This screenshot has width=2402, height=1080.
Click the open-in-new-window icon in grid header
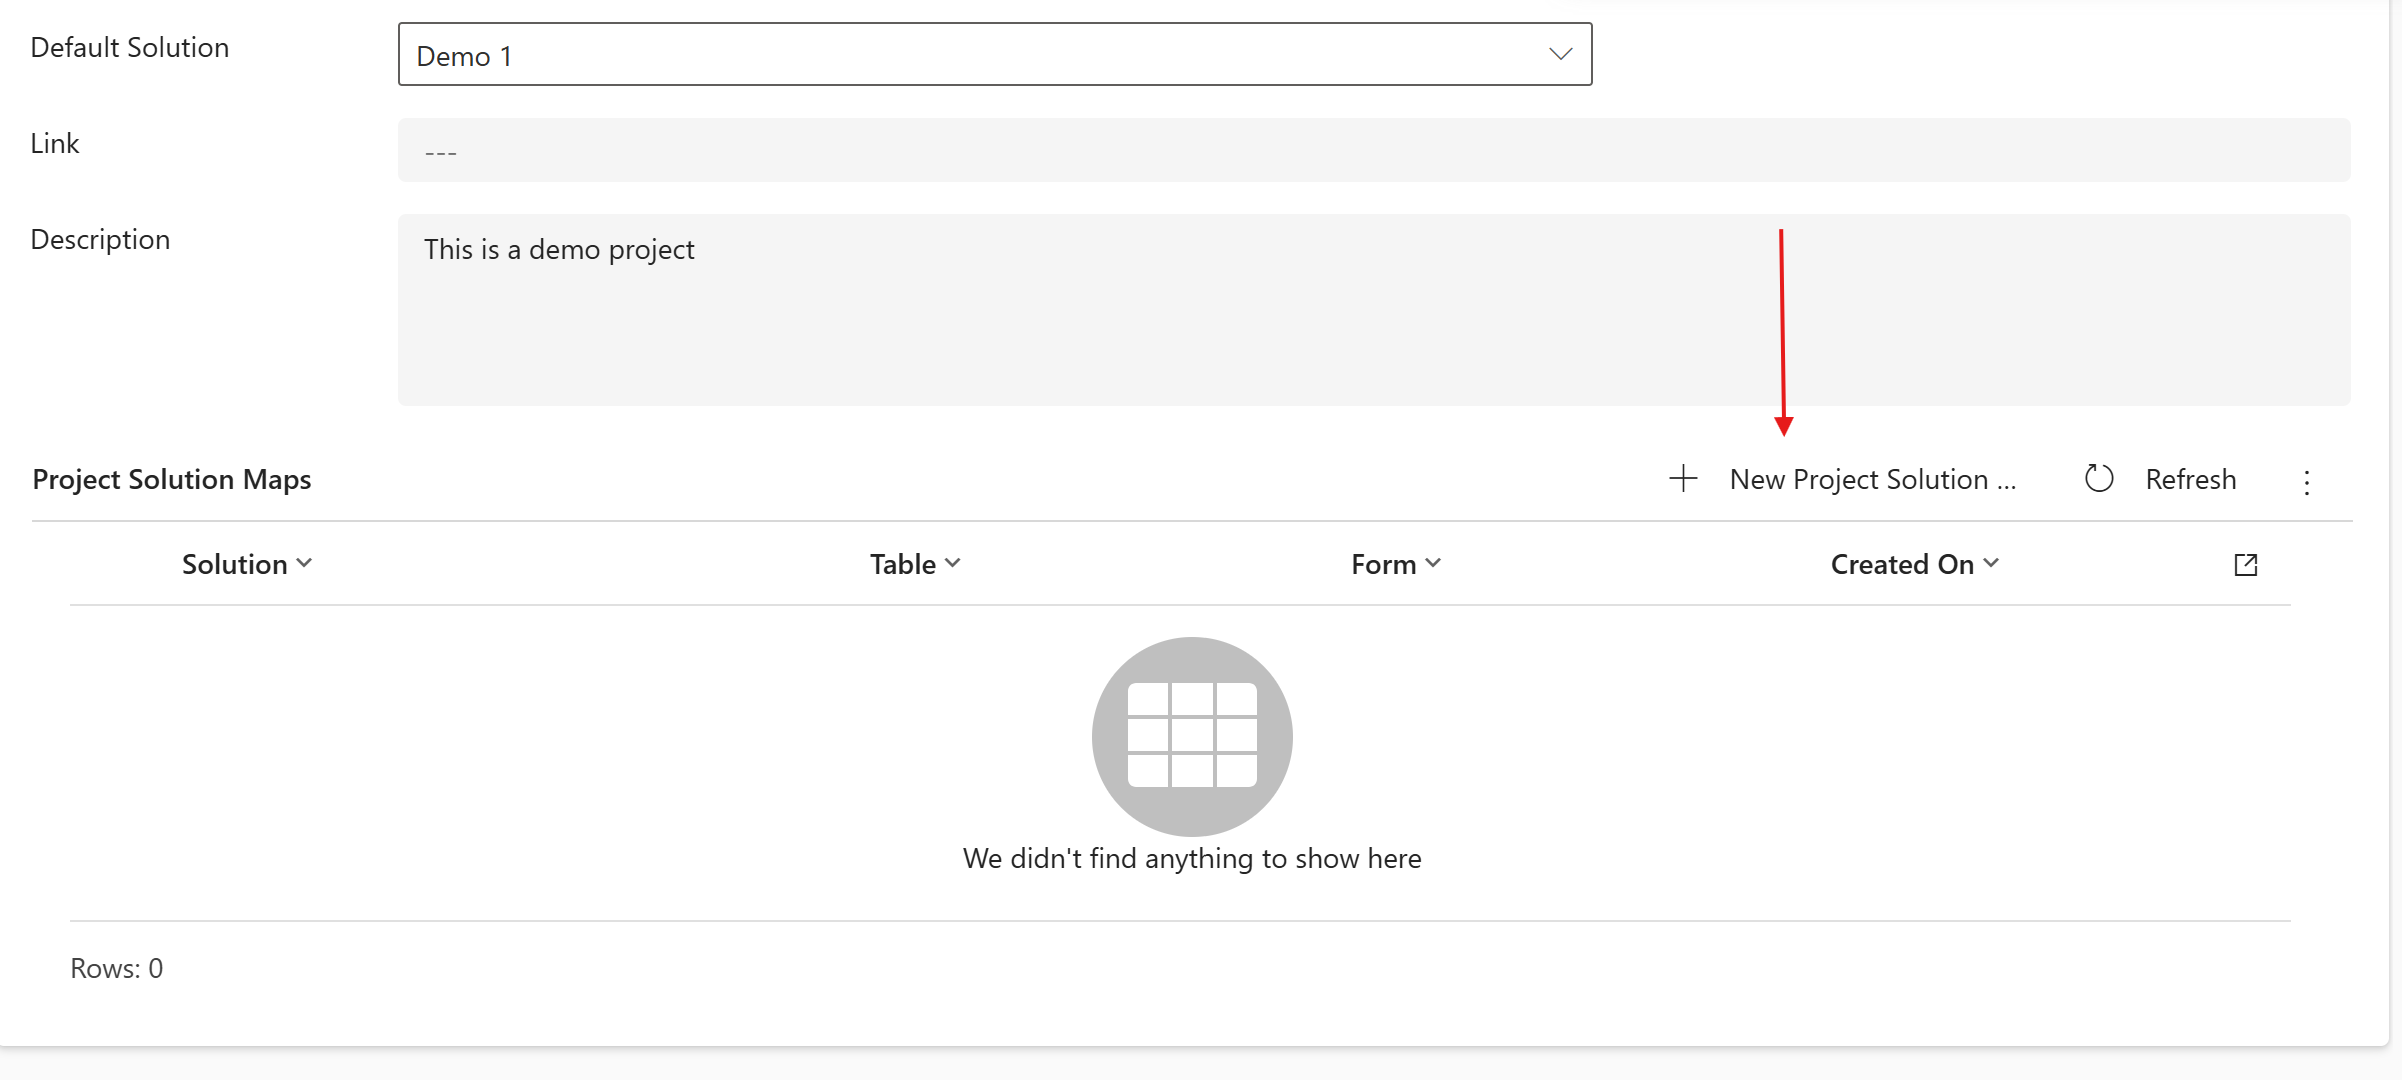[2245, 565]
